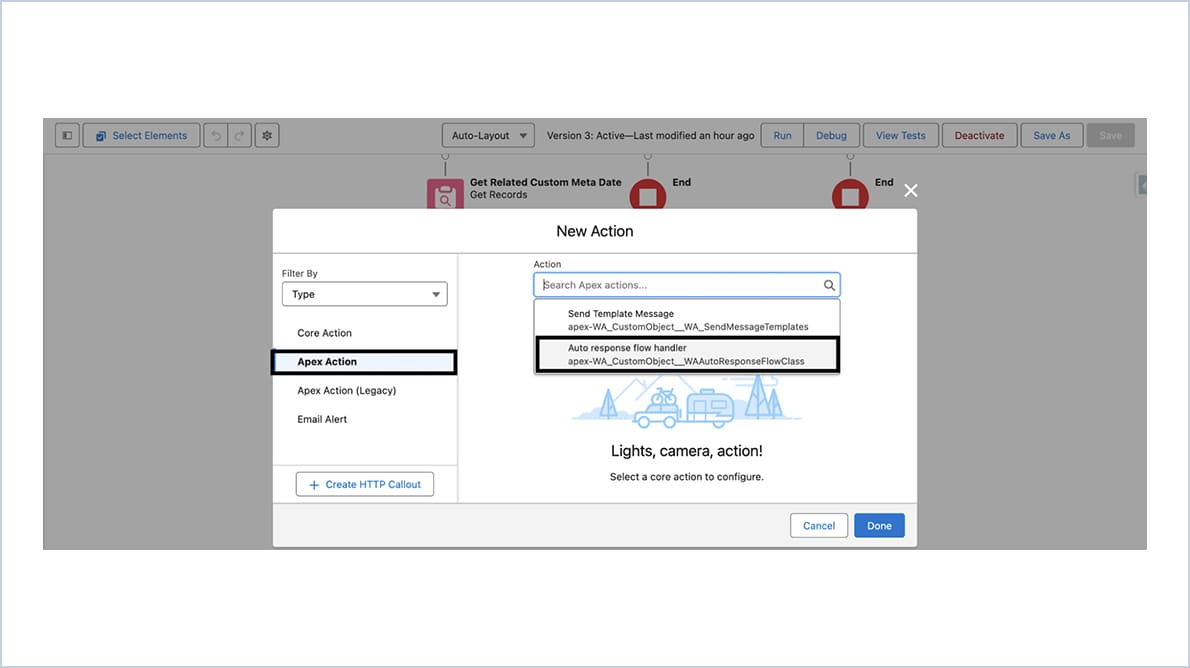1190x668 pixels.
Task: Select the Auto response flow handler option
Action: 686,354
